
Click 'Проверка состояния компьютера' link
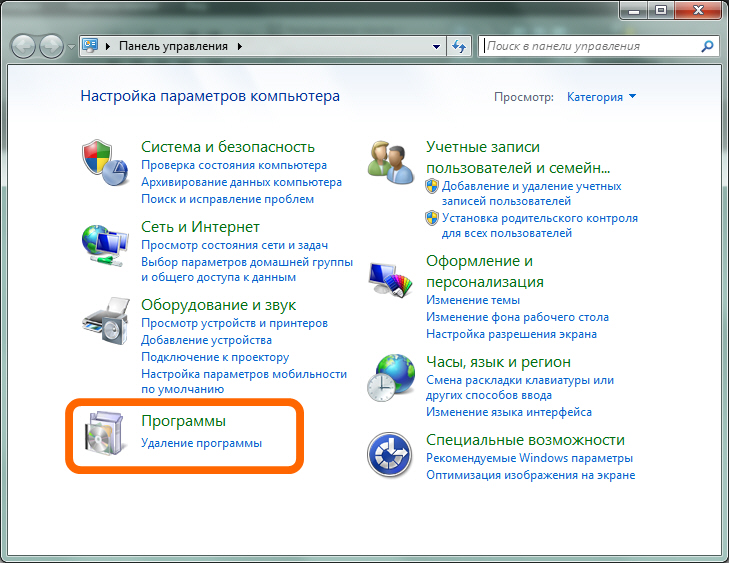[x=234, y=165]
